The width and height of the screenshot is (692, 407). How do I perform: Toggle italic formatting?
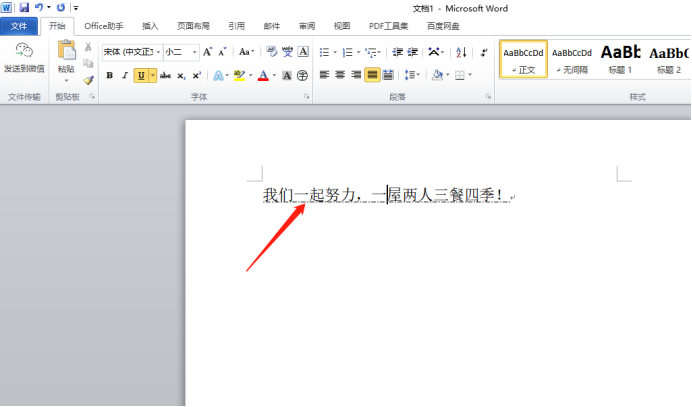tap(125, 75)
